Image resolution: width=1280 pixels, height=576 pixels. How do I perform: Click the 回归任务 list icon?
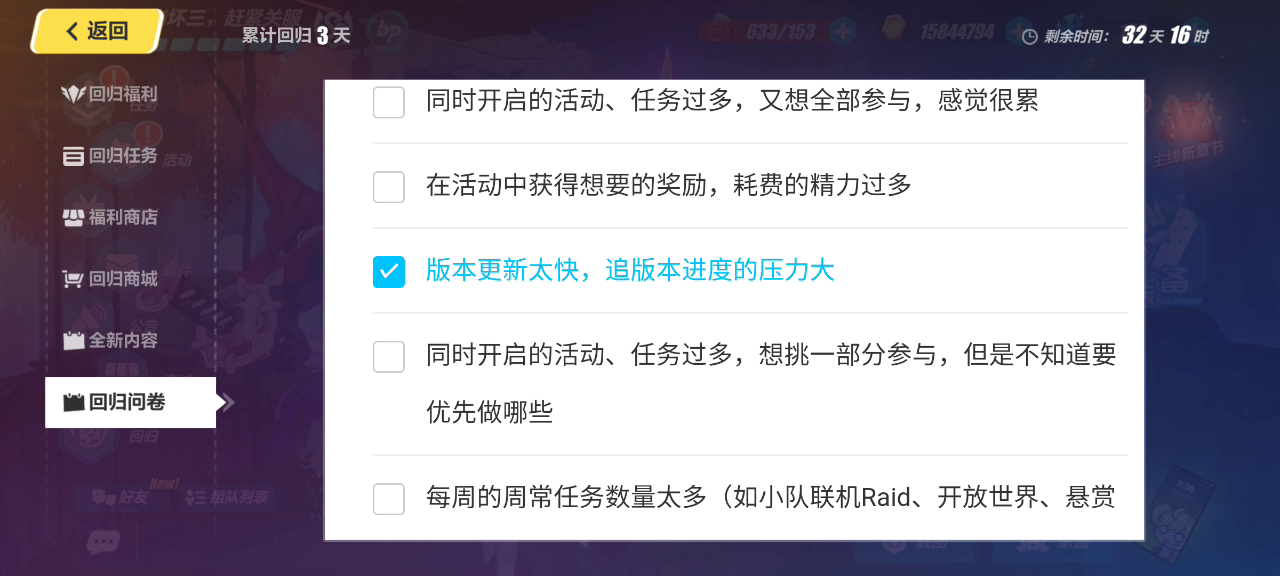(x=73, y=156)
